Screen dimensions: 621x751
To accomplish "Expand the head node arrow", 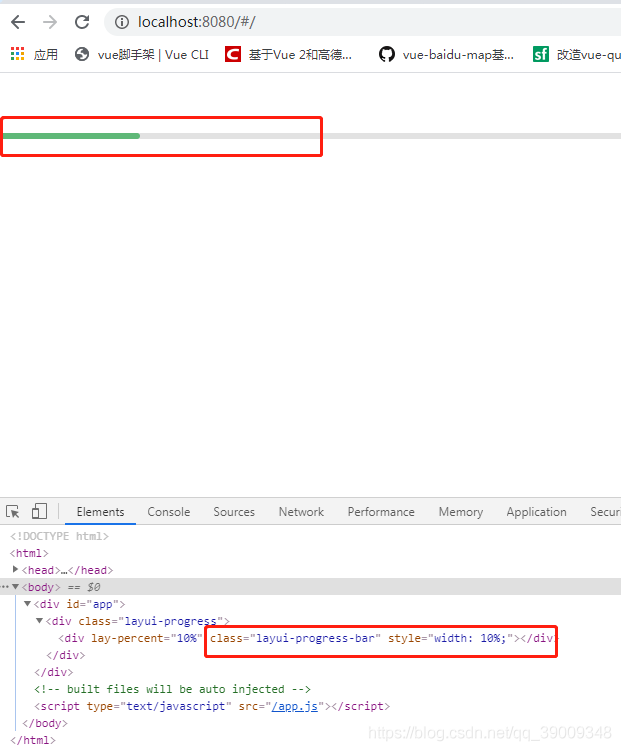I will pyautogui.click(x=15, y=569).
